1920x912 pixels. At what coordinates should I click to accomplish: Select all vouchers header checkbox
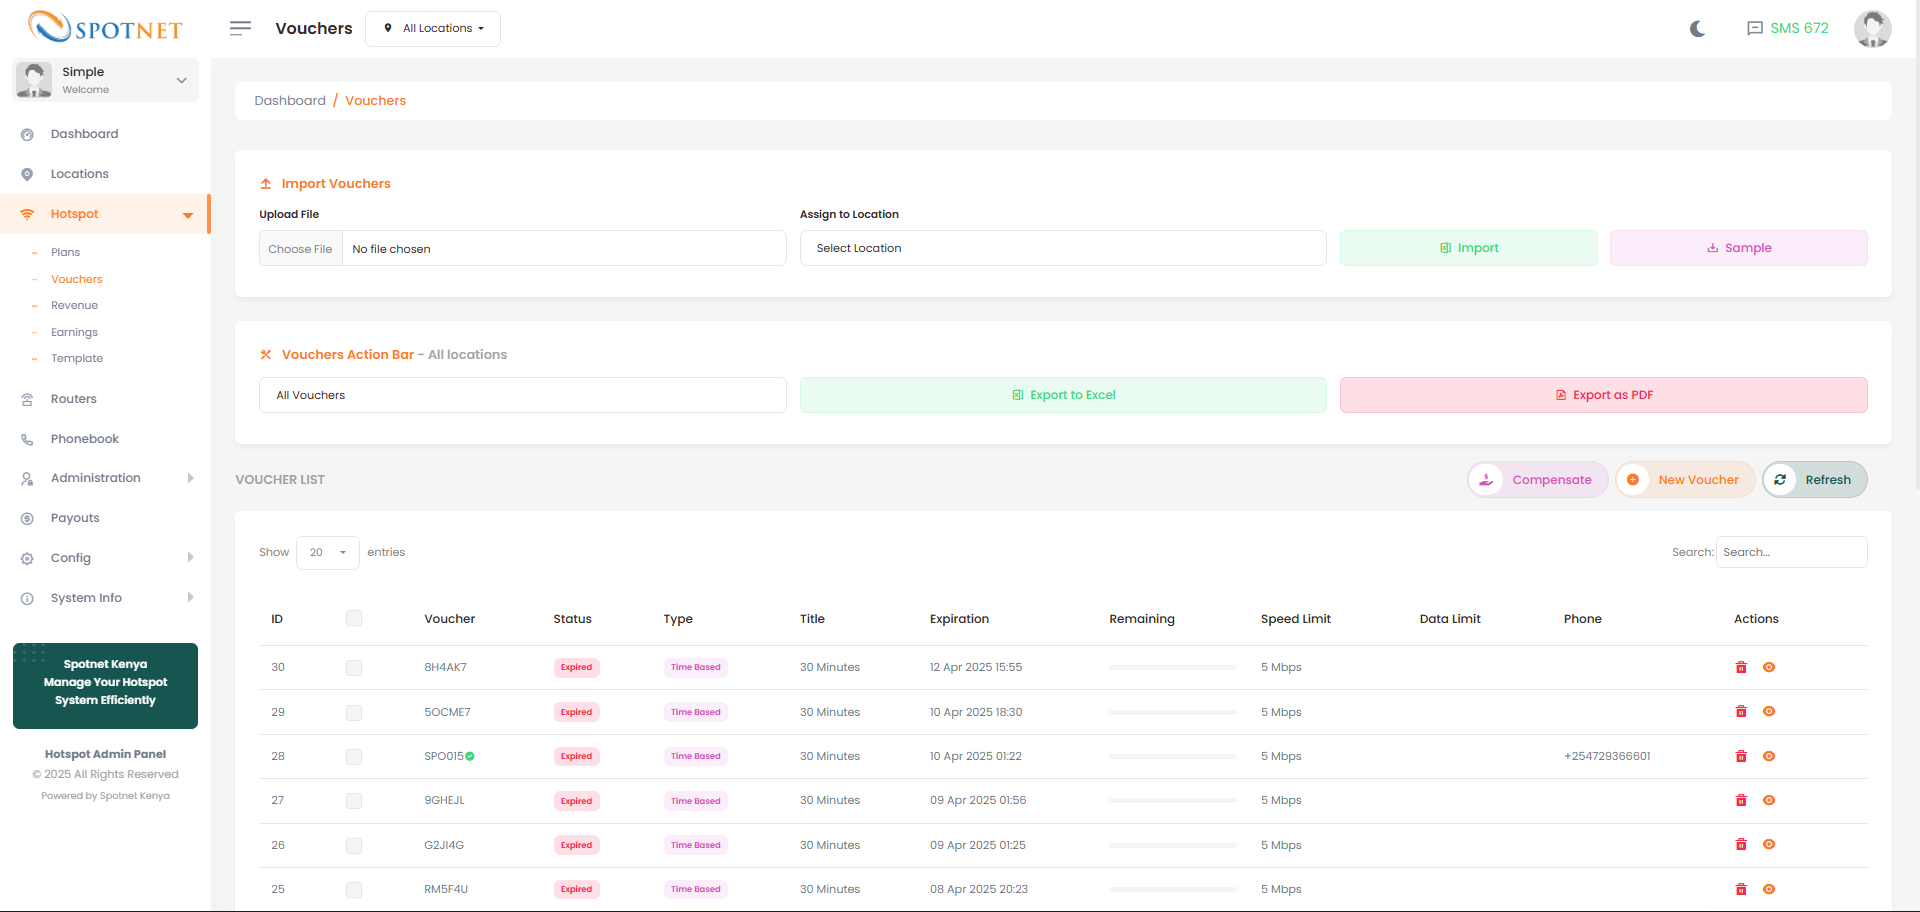354,618
